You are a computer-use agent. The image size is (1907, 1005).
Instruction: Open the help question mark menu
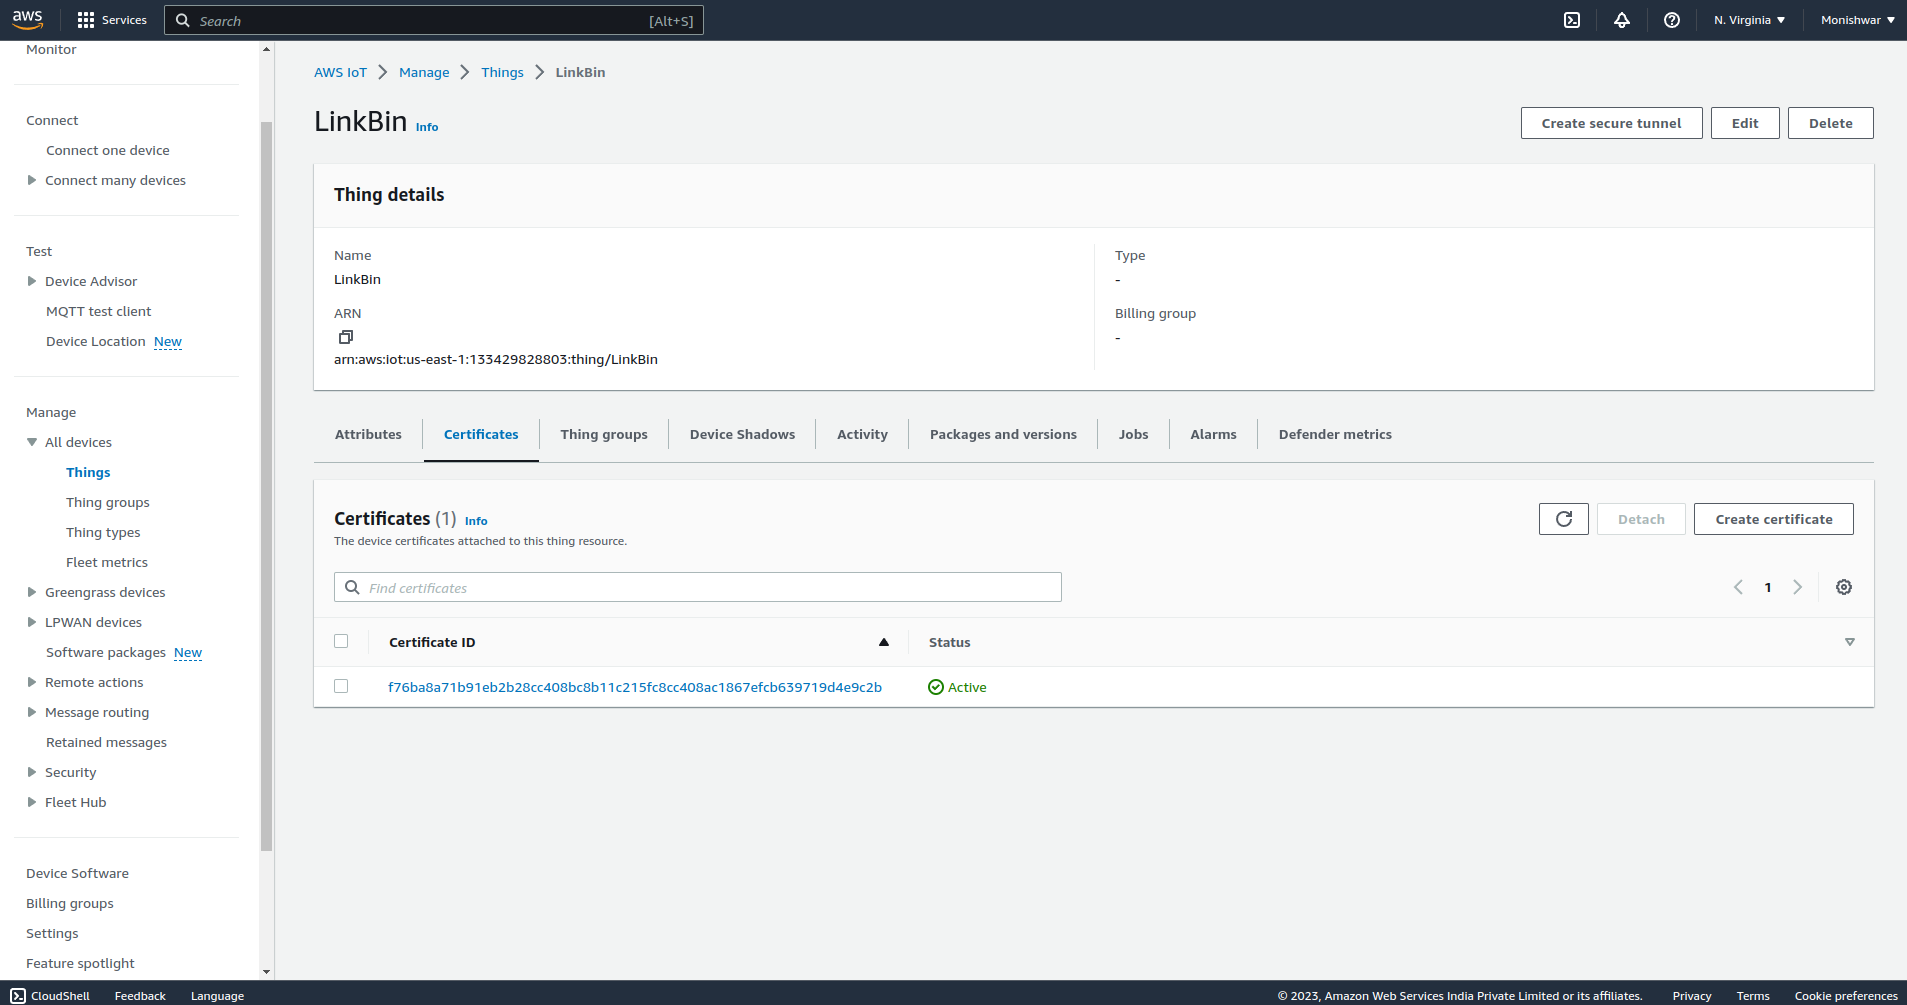(1672, 20)
